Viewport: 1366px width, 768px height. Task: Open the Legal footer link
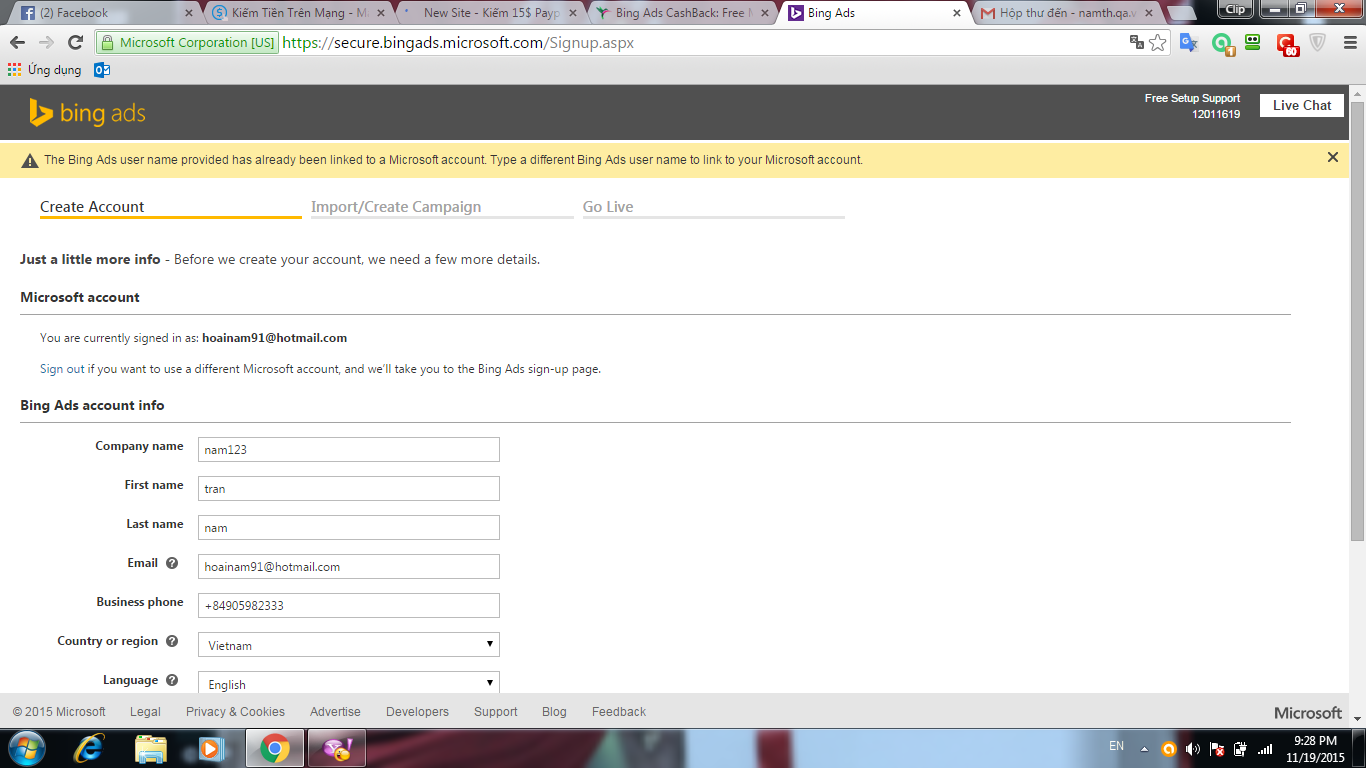pyautogui.click(x=145, y=712)
